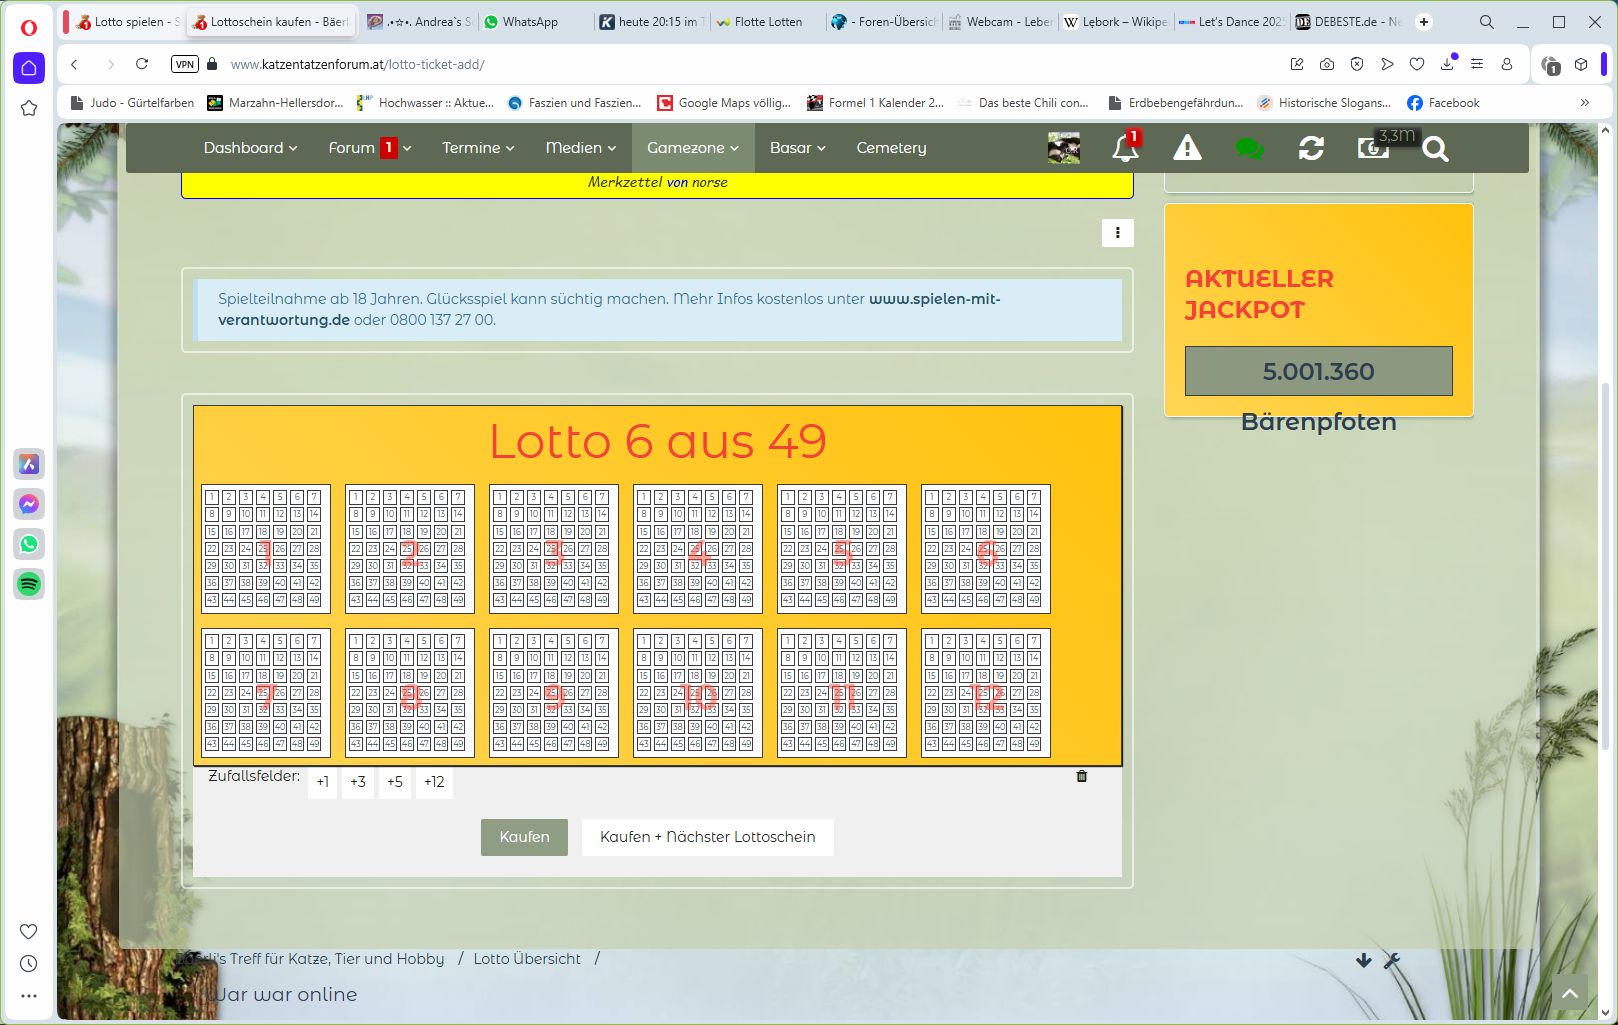This screenshot has width=1618, height=1025.
Task: Mark number 49 in lotto field 12
Action: tap(1034, 744)
